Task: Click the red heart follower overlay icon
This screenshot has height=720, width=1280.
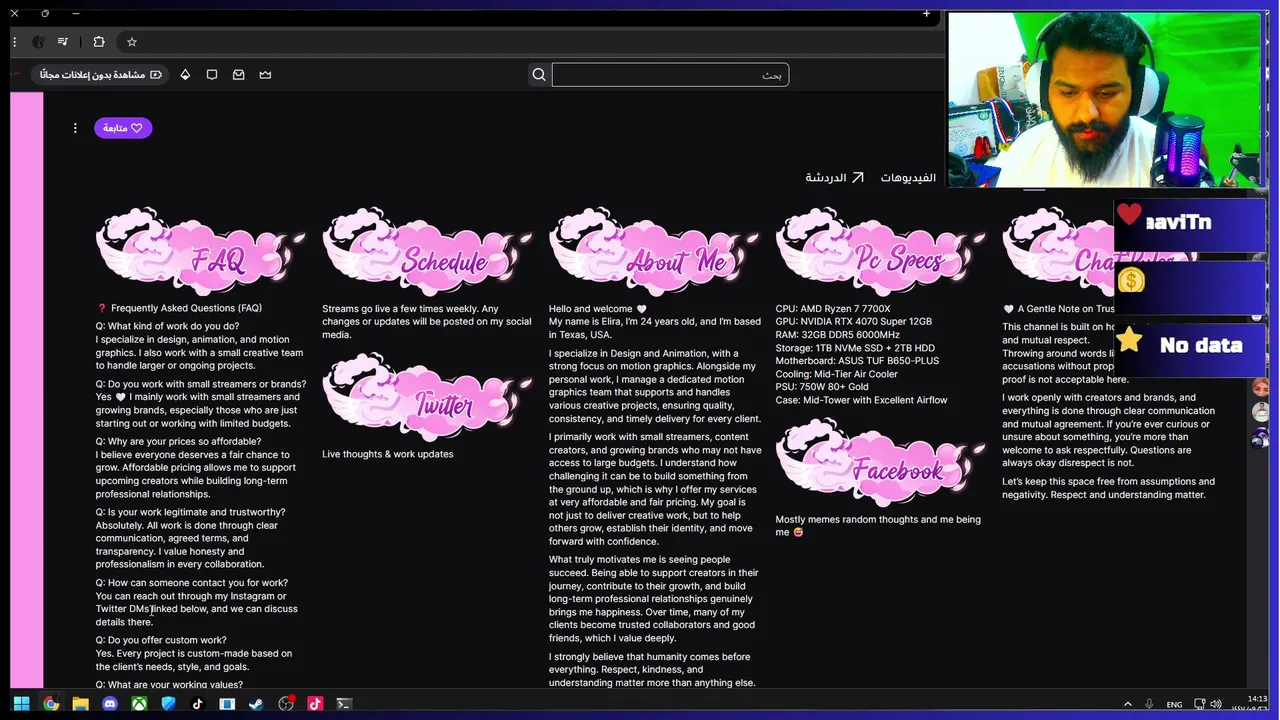Action: (x=1129, y=215)
